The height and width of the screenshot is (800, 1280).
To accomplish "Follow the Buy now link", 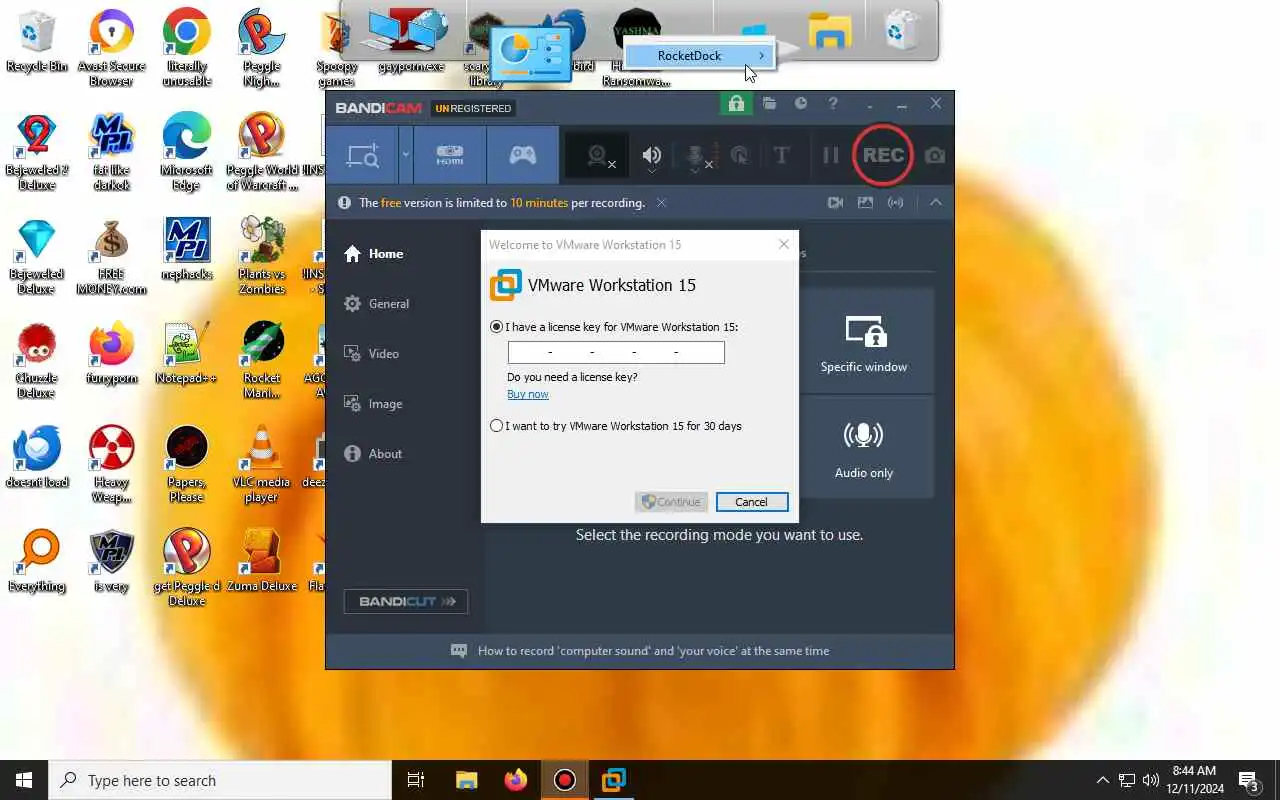I will (528, 394).
